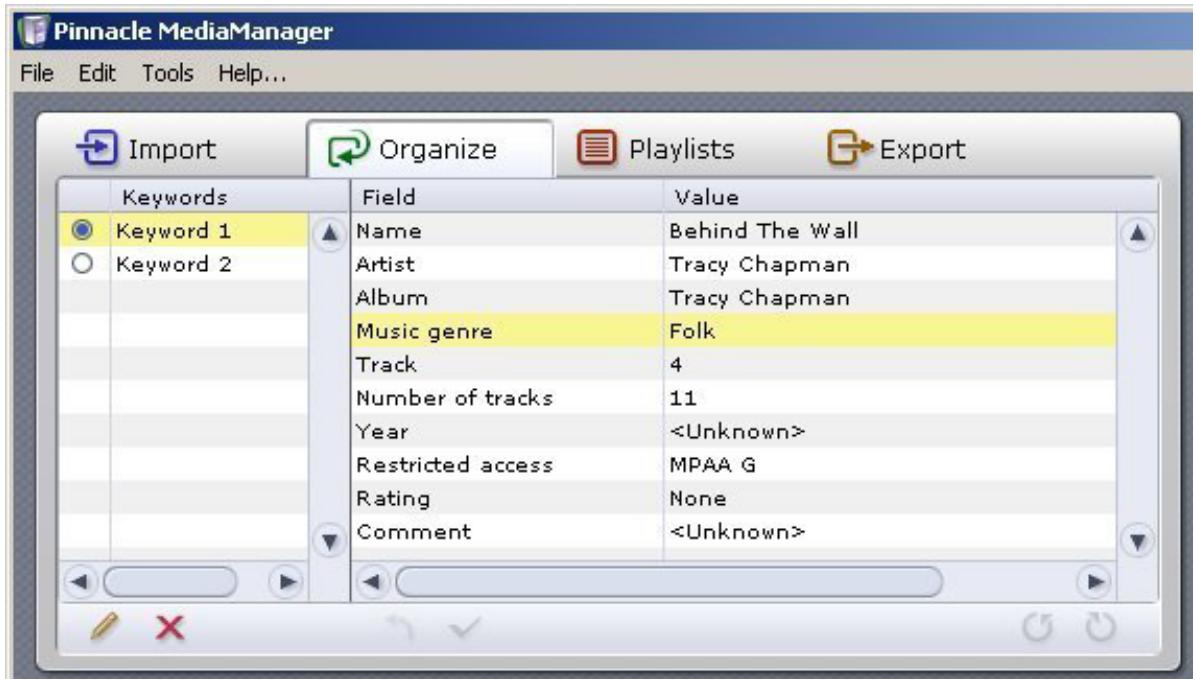Select the Keyword 1 label
This screenshot has width=1196, height=681.
pyautogui.click(x=173, y=230)
